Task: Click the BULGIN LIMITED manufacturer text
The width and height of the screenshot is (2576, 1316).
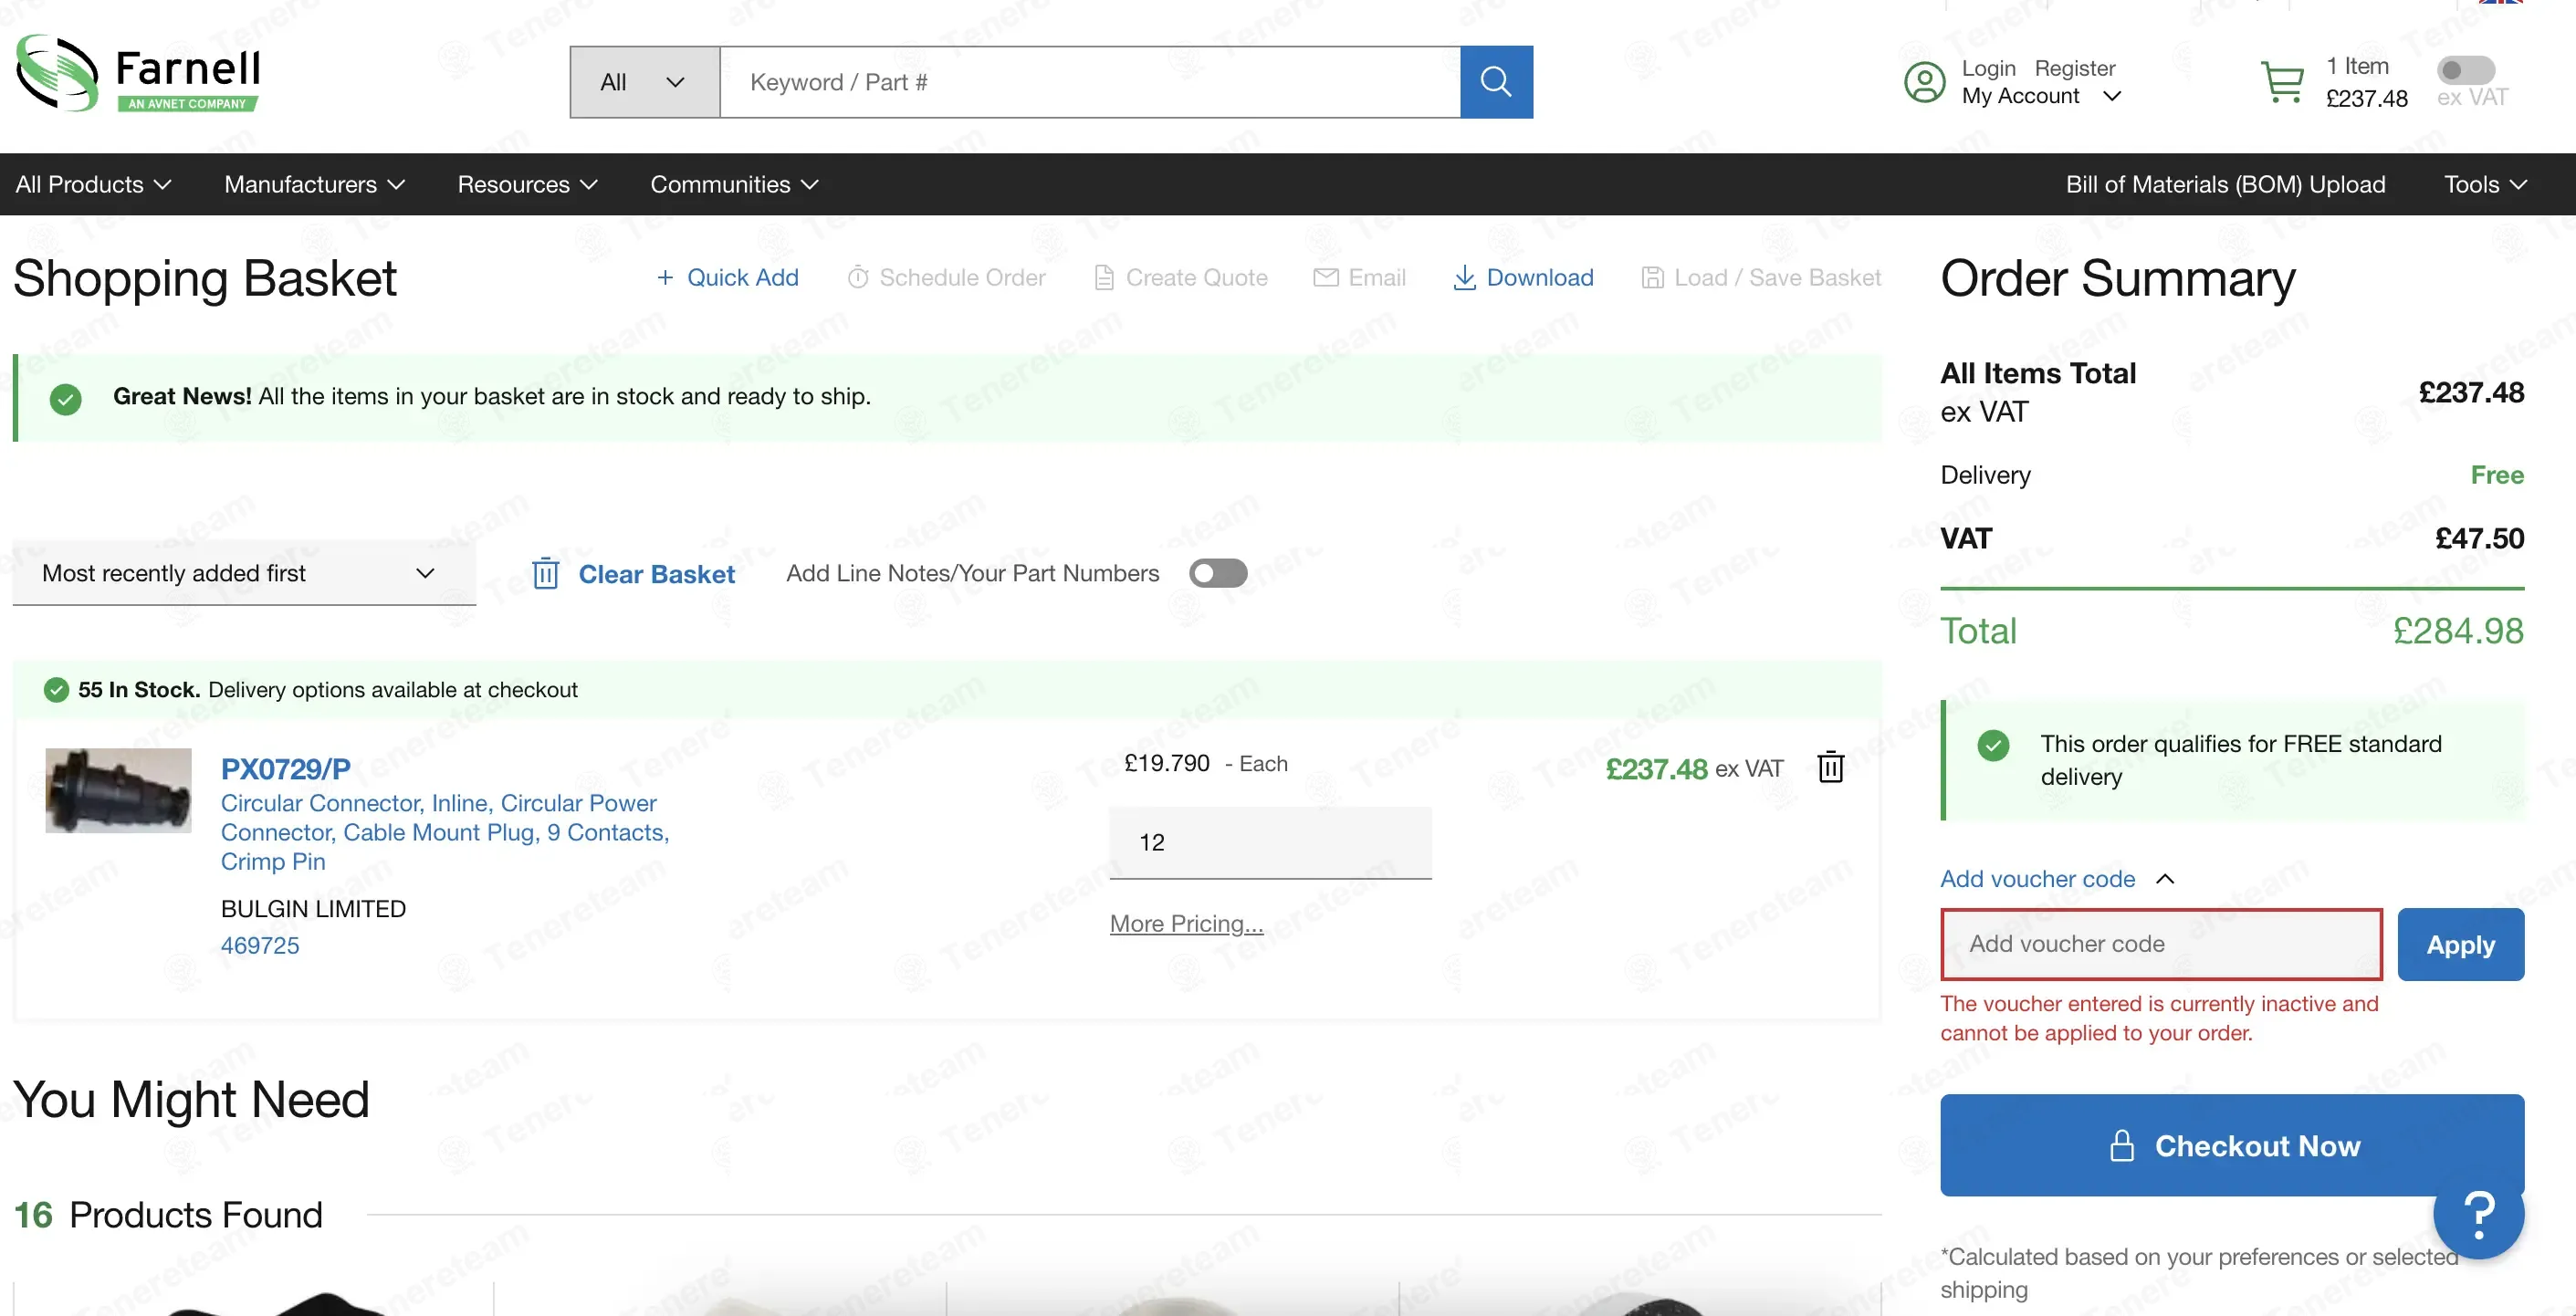Action: click(x=313, y=909)
